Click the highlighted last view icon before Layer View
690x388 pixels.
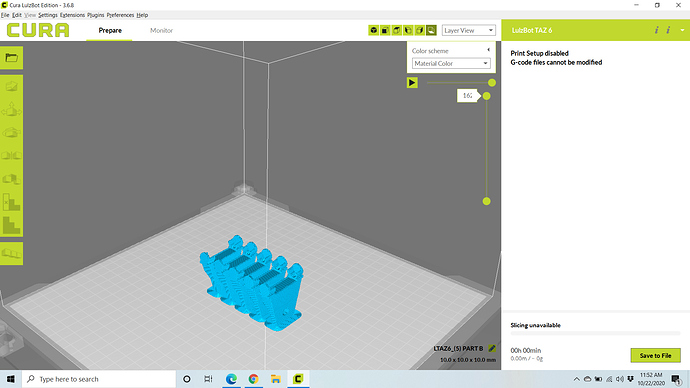point(431,30)
